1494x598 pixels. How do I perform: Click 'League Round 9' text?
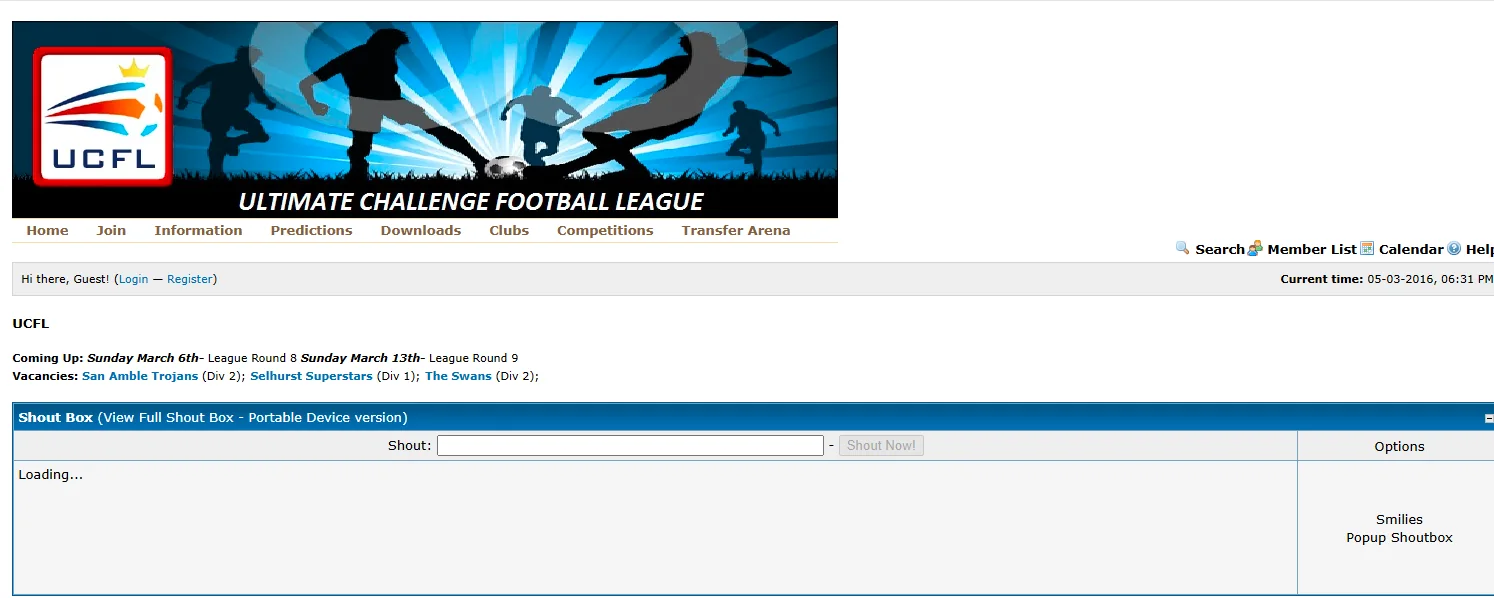474,358
